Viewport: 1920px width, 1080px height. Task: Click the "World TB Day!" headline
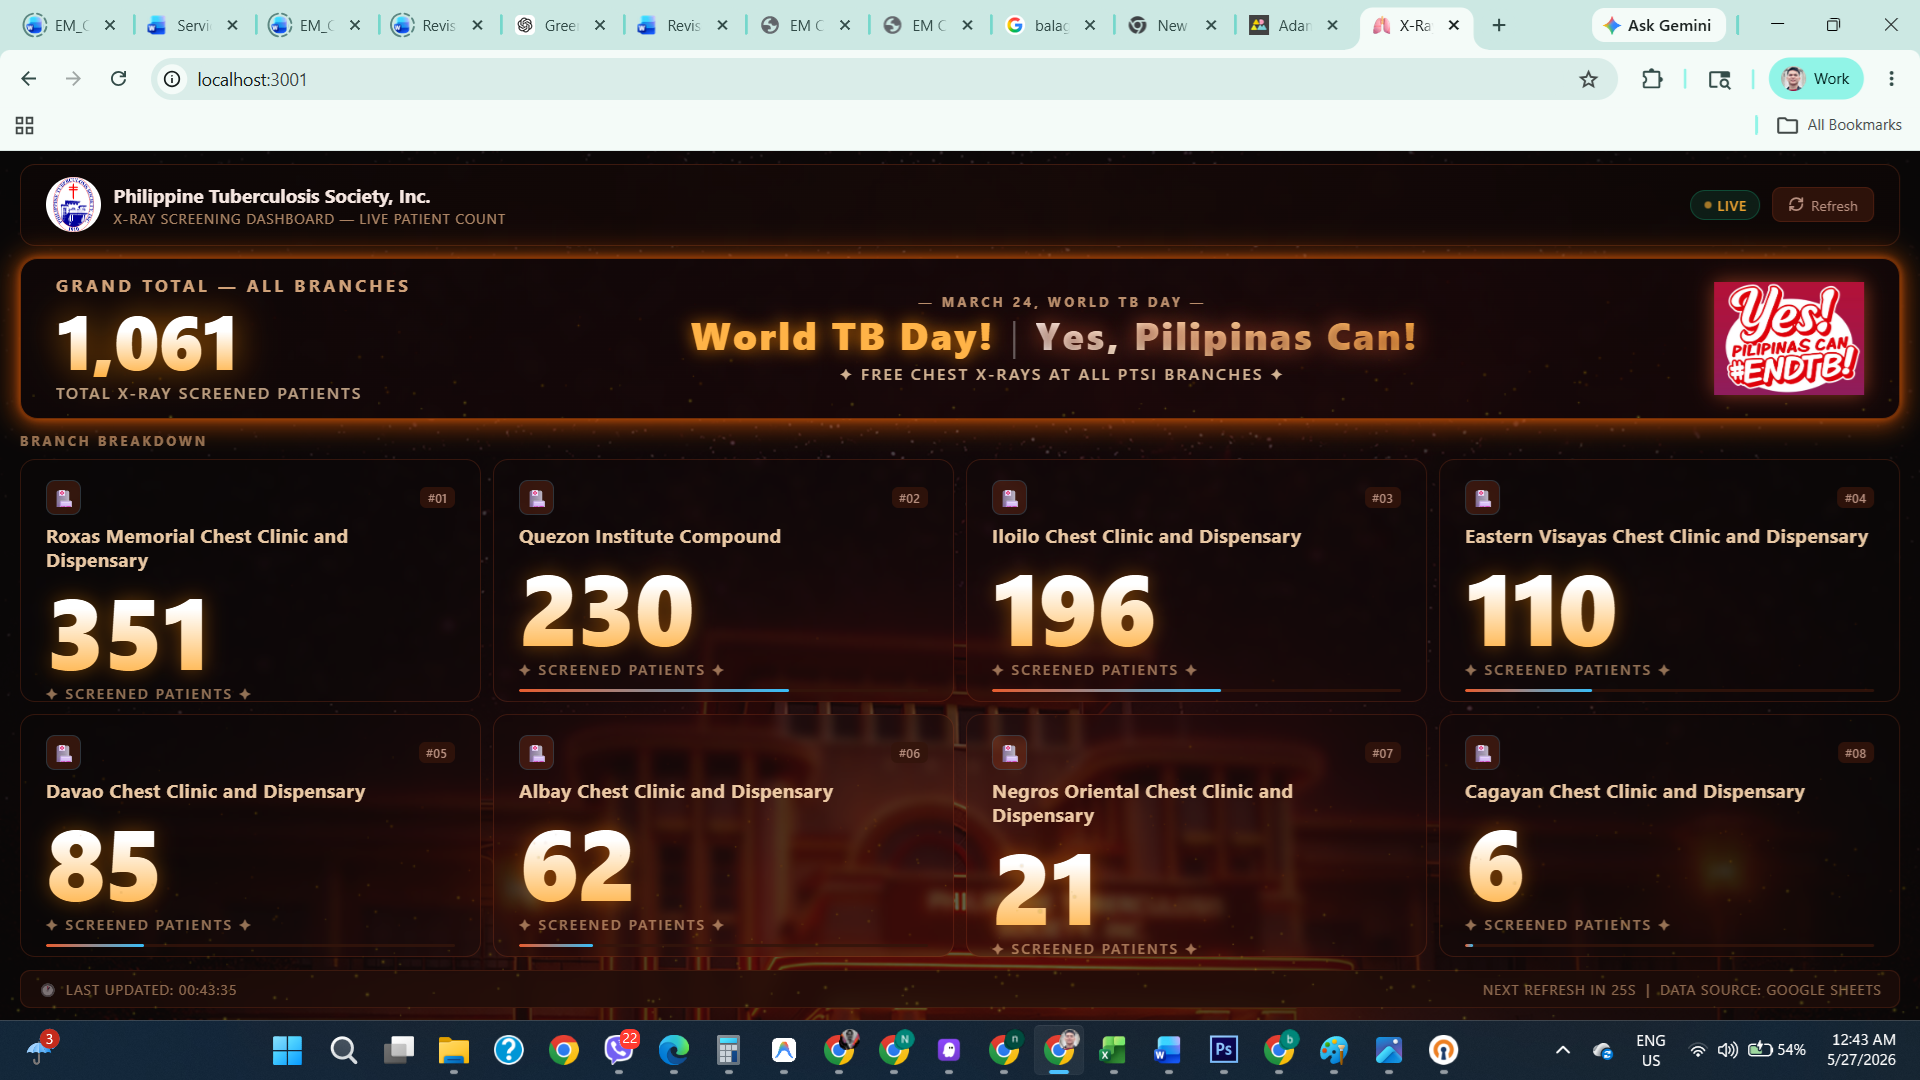point(841,337)
